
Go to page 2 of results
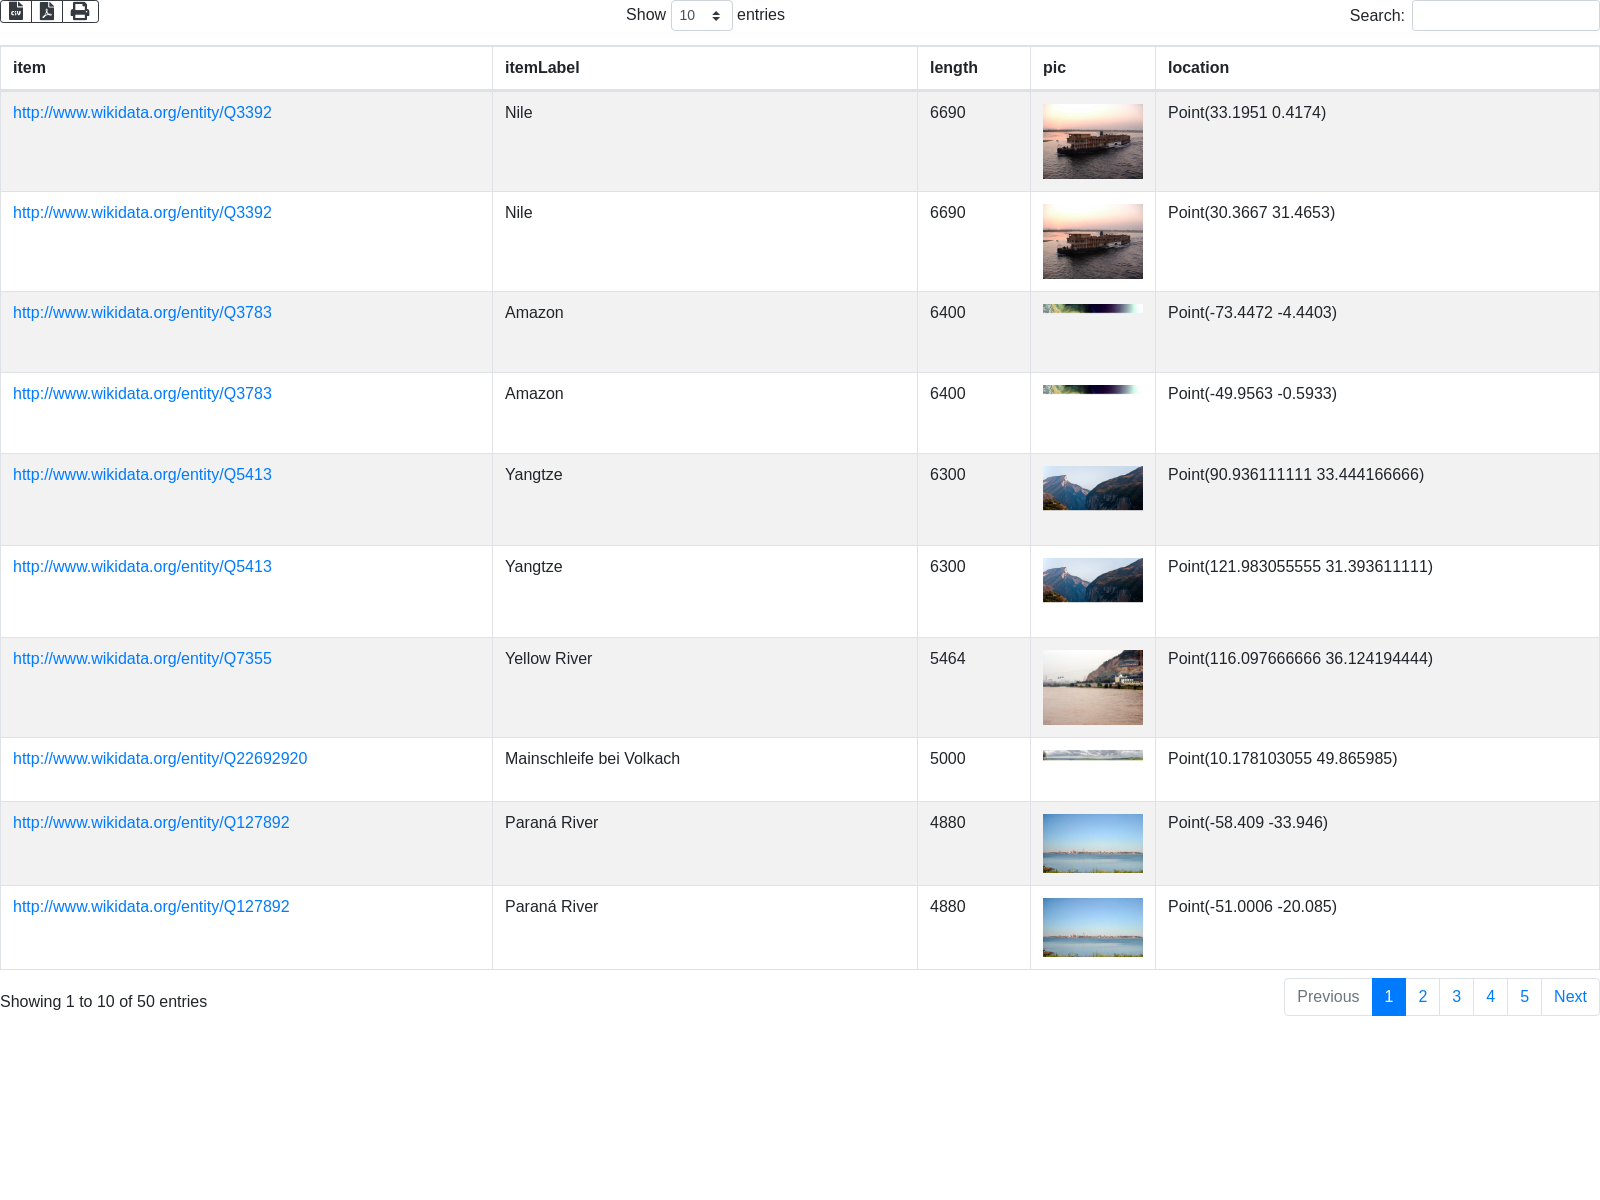click(1422, 997)
